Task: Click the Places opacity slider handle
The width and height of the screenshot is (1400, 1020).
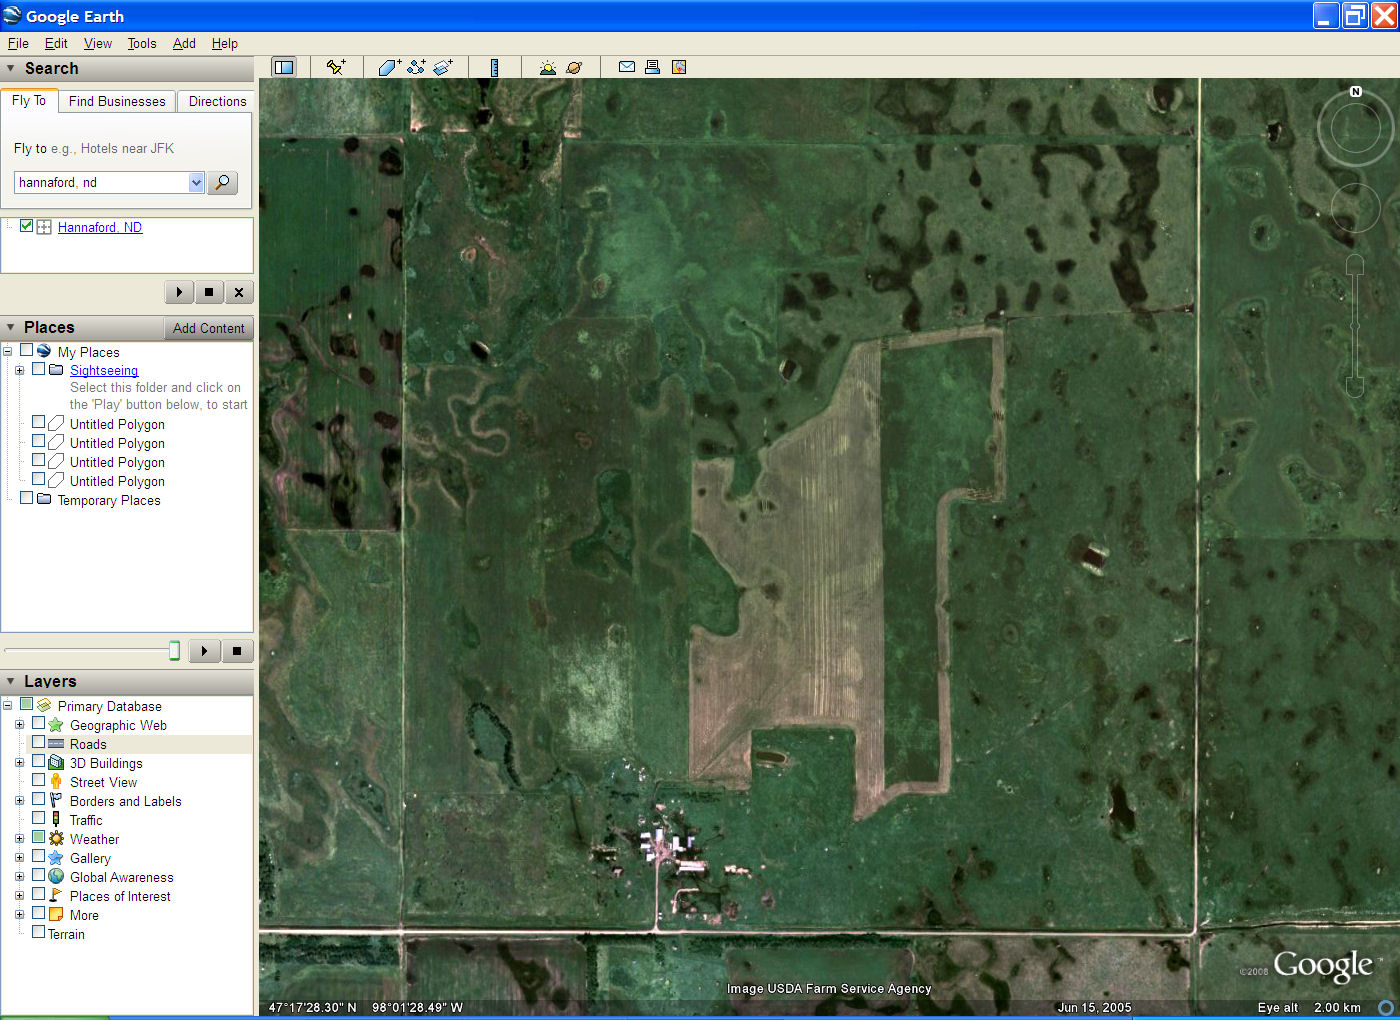Action: [x=174, y=651]
